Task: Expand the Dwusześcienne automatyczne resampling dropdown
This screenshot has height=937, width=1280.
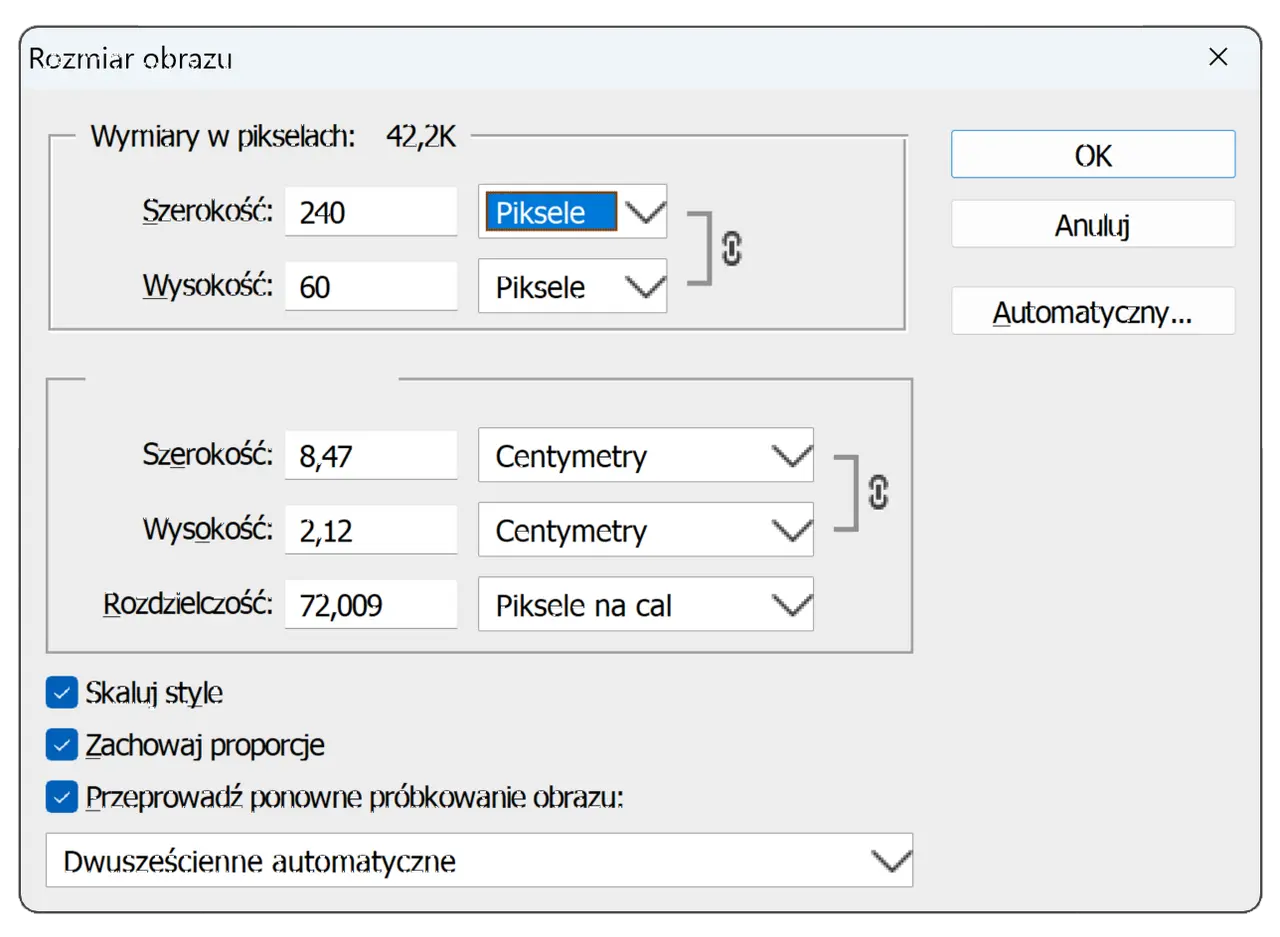Action: click(480, 860)
